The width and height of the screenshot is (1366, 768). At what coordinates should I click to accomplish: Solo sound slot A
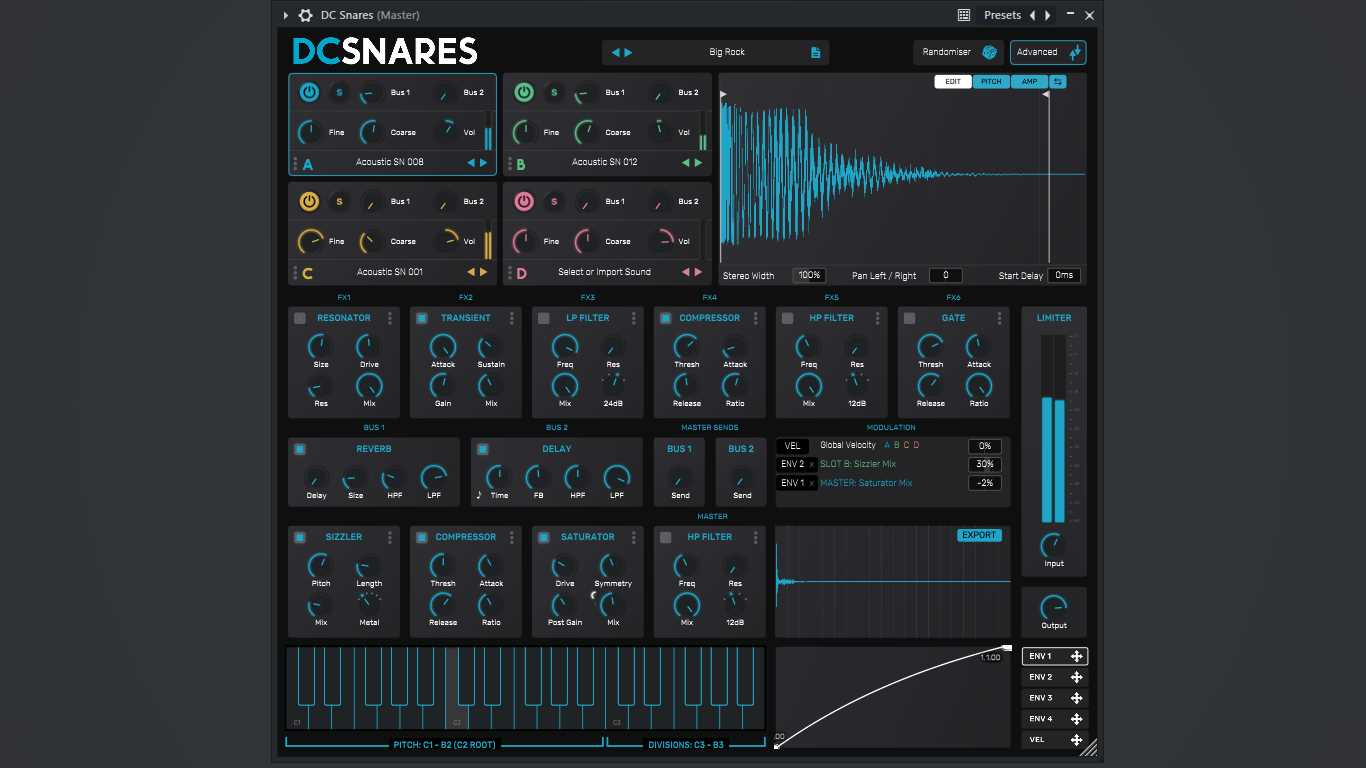pyautogui.click(x=339, y=93)
